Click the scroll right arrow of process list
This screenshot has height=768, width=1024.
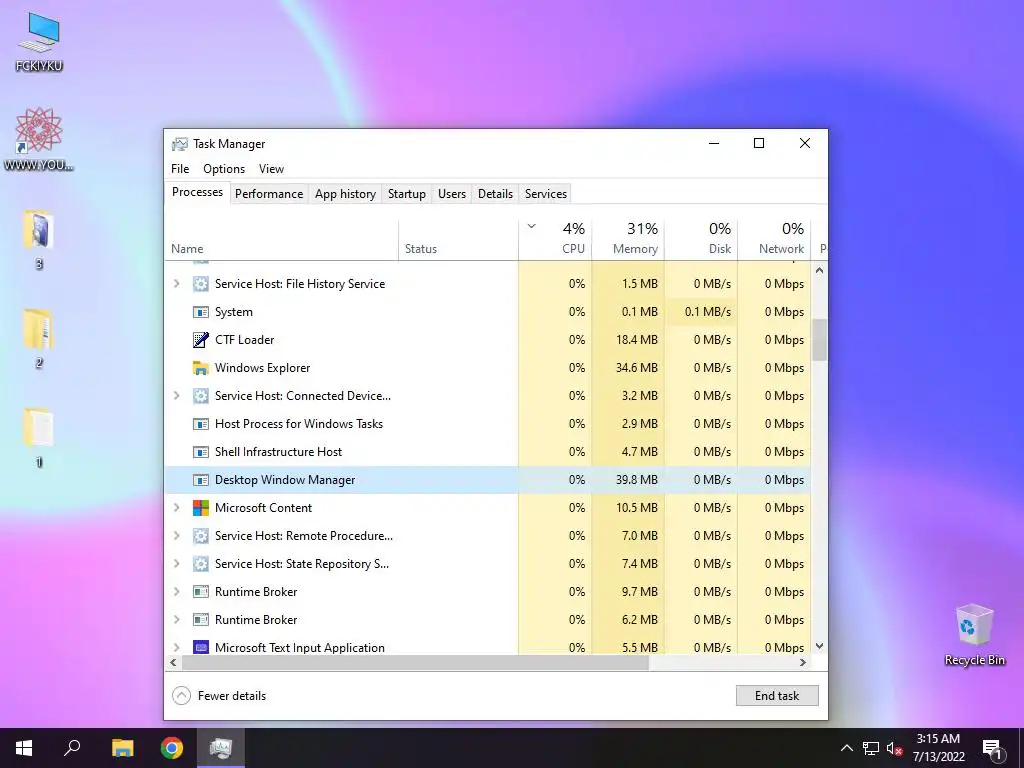(803, 662)
